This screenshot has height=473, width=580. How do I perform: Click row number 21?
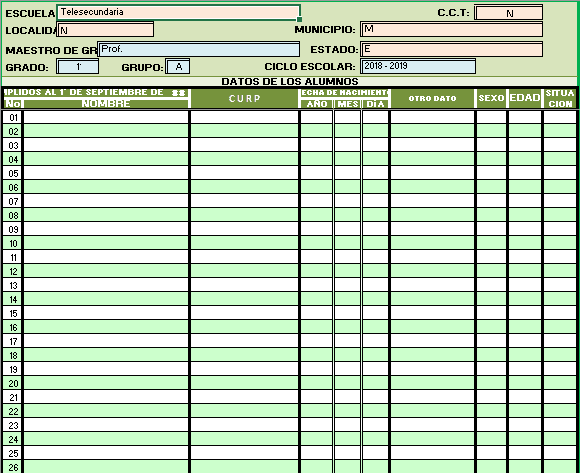pos(13,397)
